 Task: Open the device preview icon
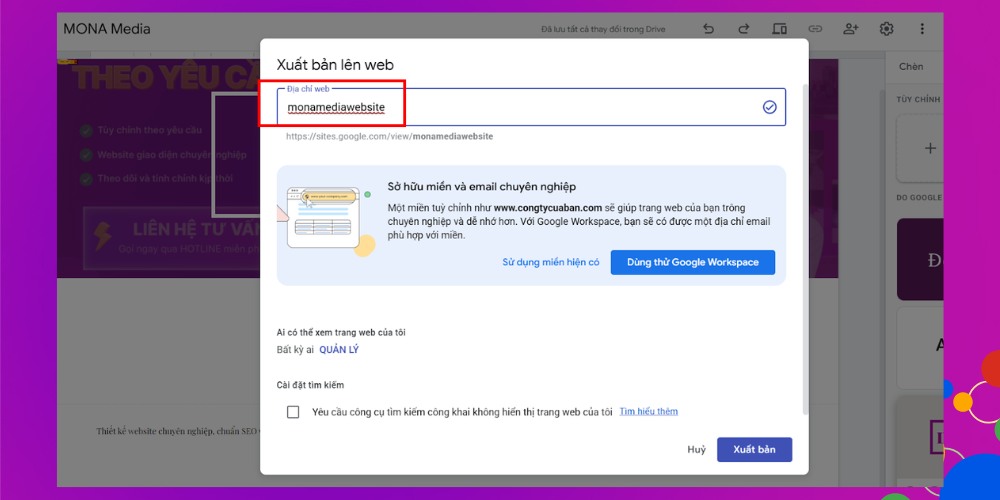click(x=779, y=29)
